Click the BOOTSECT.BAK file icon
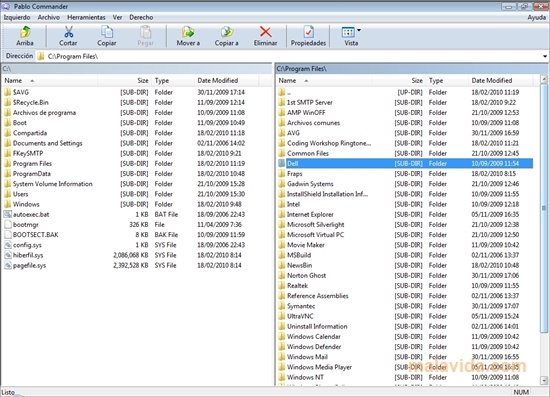This screenshot has width=550, height=397. point(7,235)
